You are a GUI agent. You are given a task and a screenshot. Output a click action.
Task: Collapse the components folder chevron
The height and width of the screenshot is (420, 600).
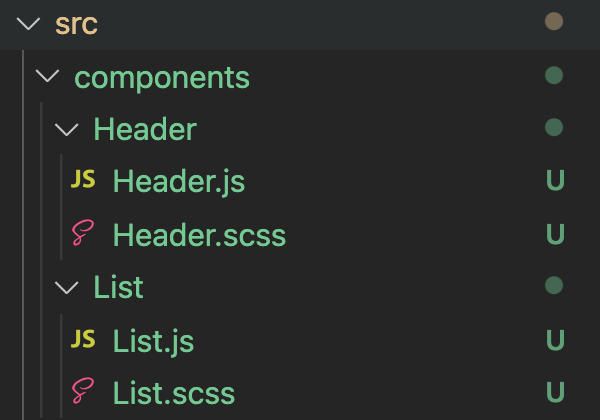[48, 77]
